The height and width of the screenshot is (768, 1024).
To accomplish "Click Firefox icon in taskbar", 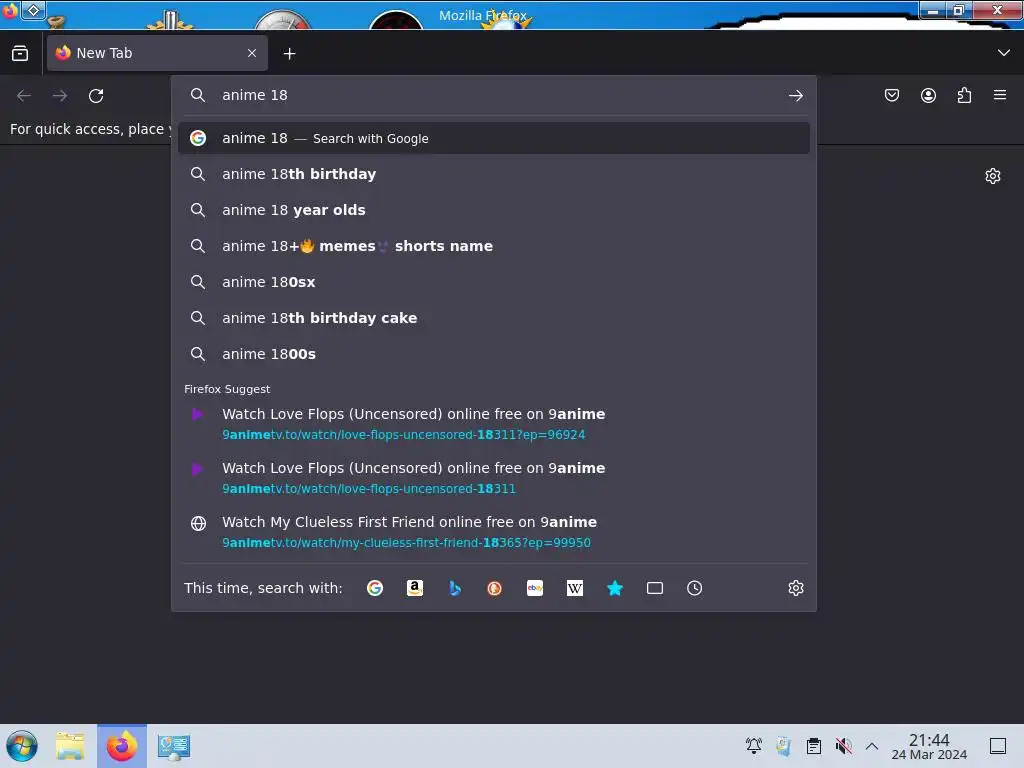I will click(122, 746).
